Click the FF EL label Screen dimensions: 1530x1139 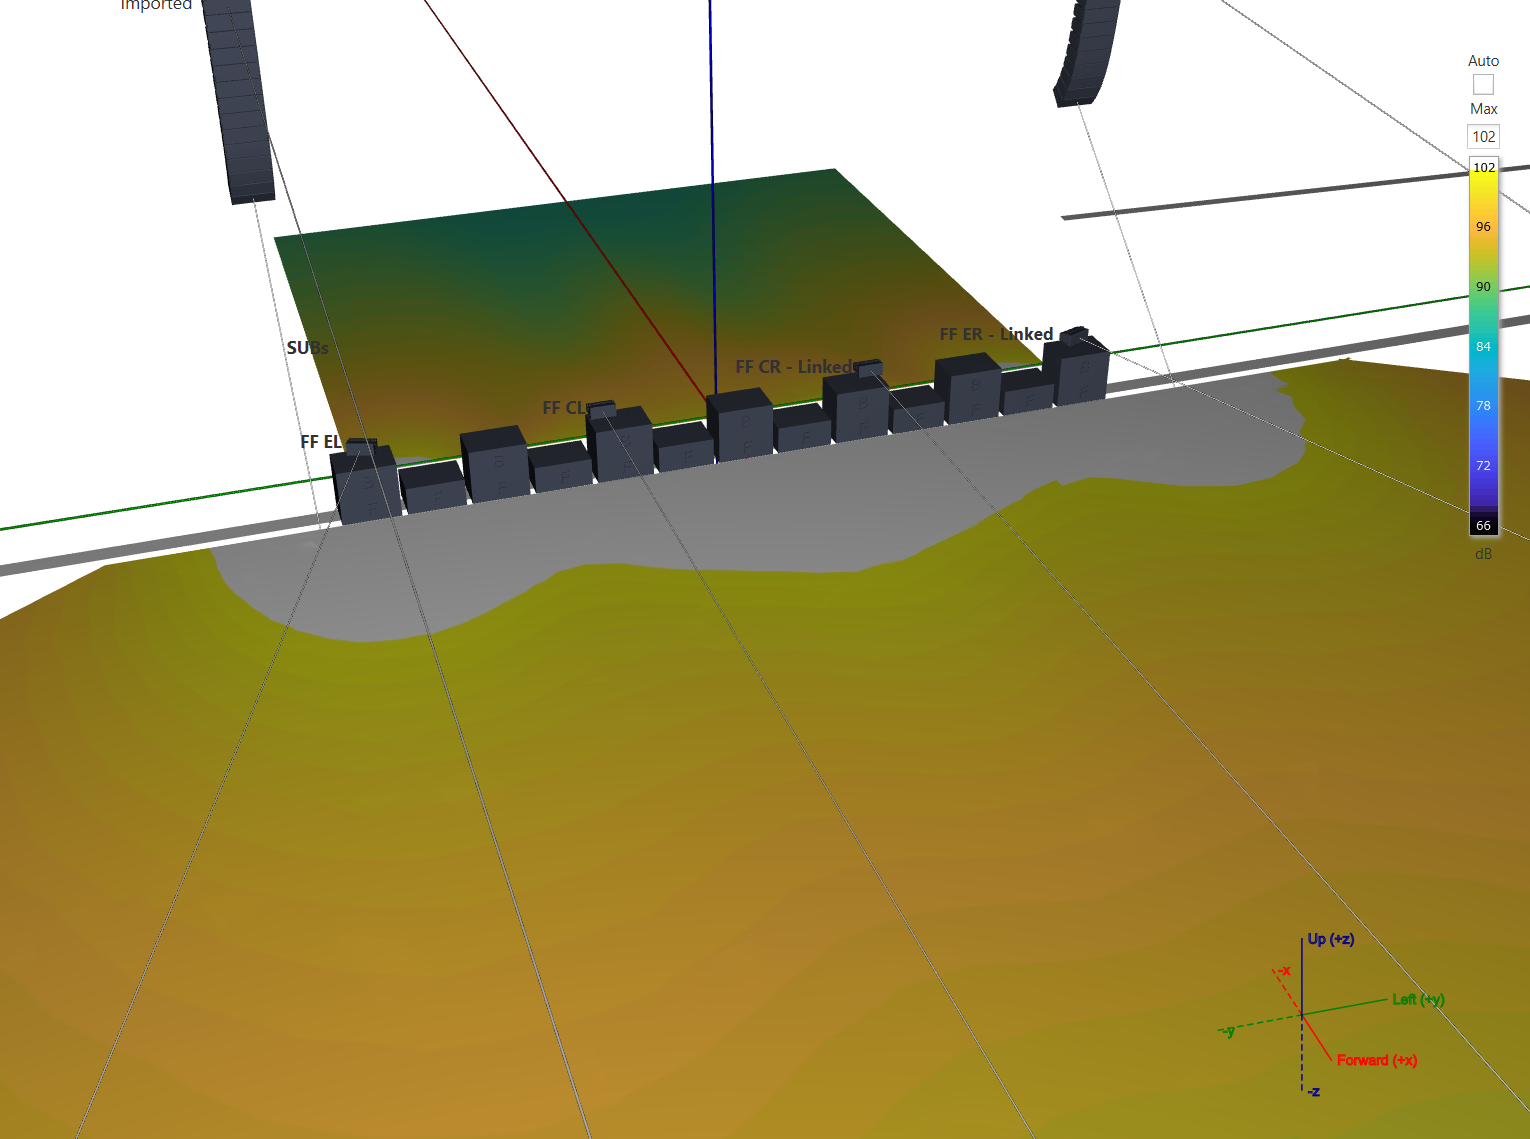pyautogui.click(x=320, y=442)
